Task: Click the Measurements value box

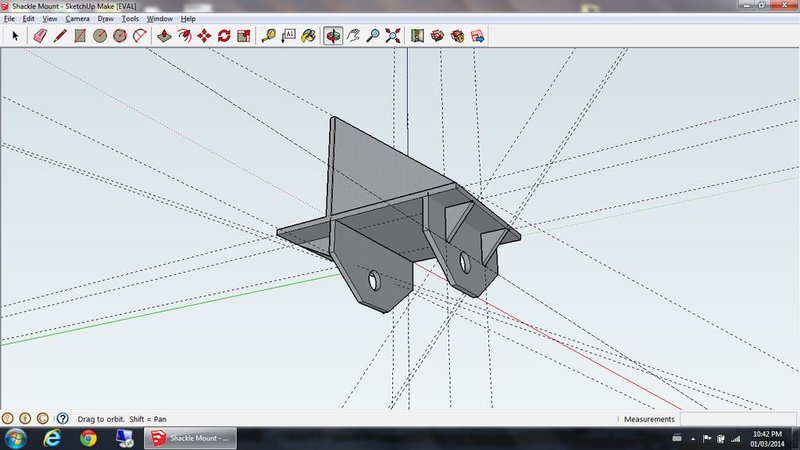Action: (x=737, y=419)
